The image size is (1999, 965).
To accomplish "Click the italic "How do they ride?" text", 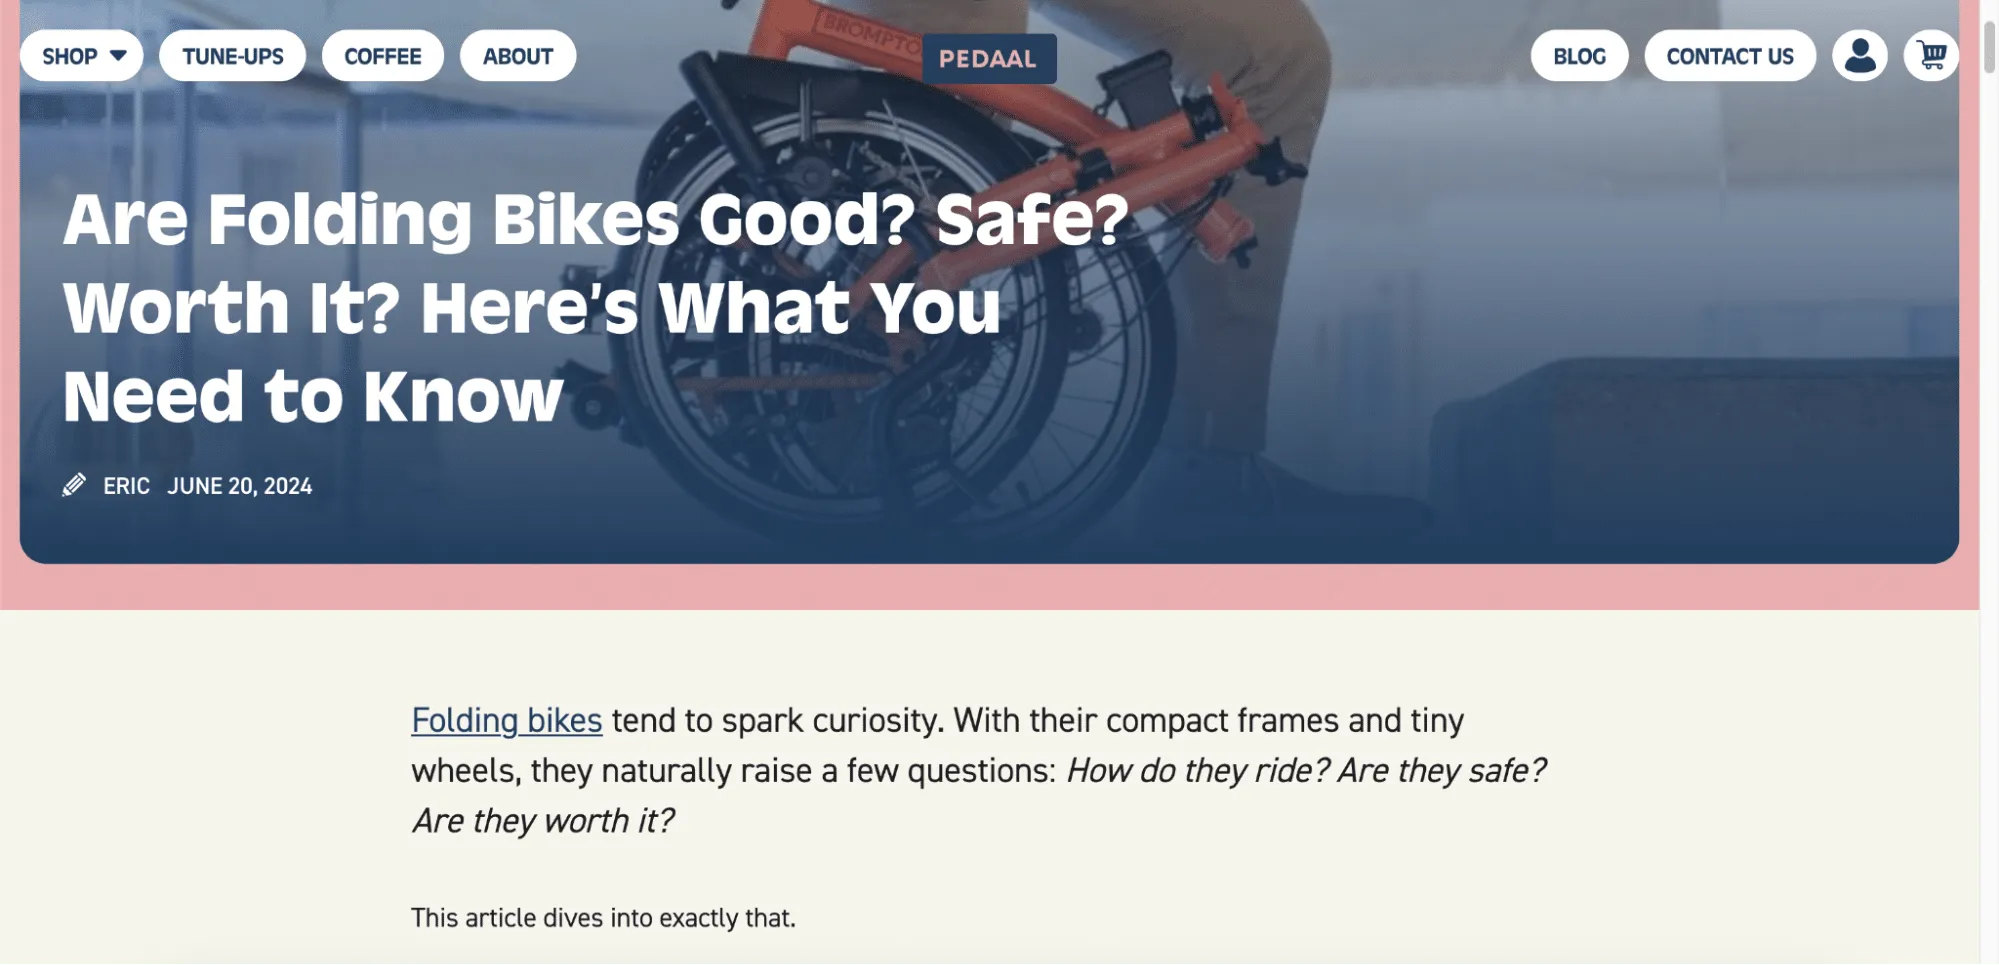I will (x=1197, y=771).
